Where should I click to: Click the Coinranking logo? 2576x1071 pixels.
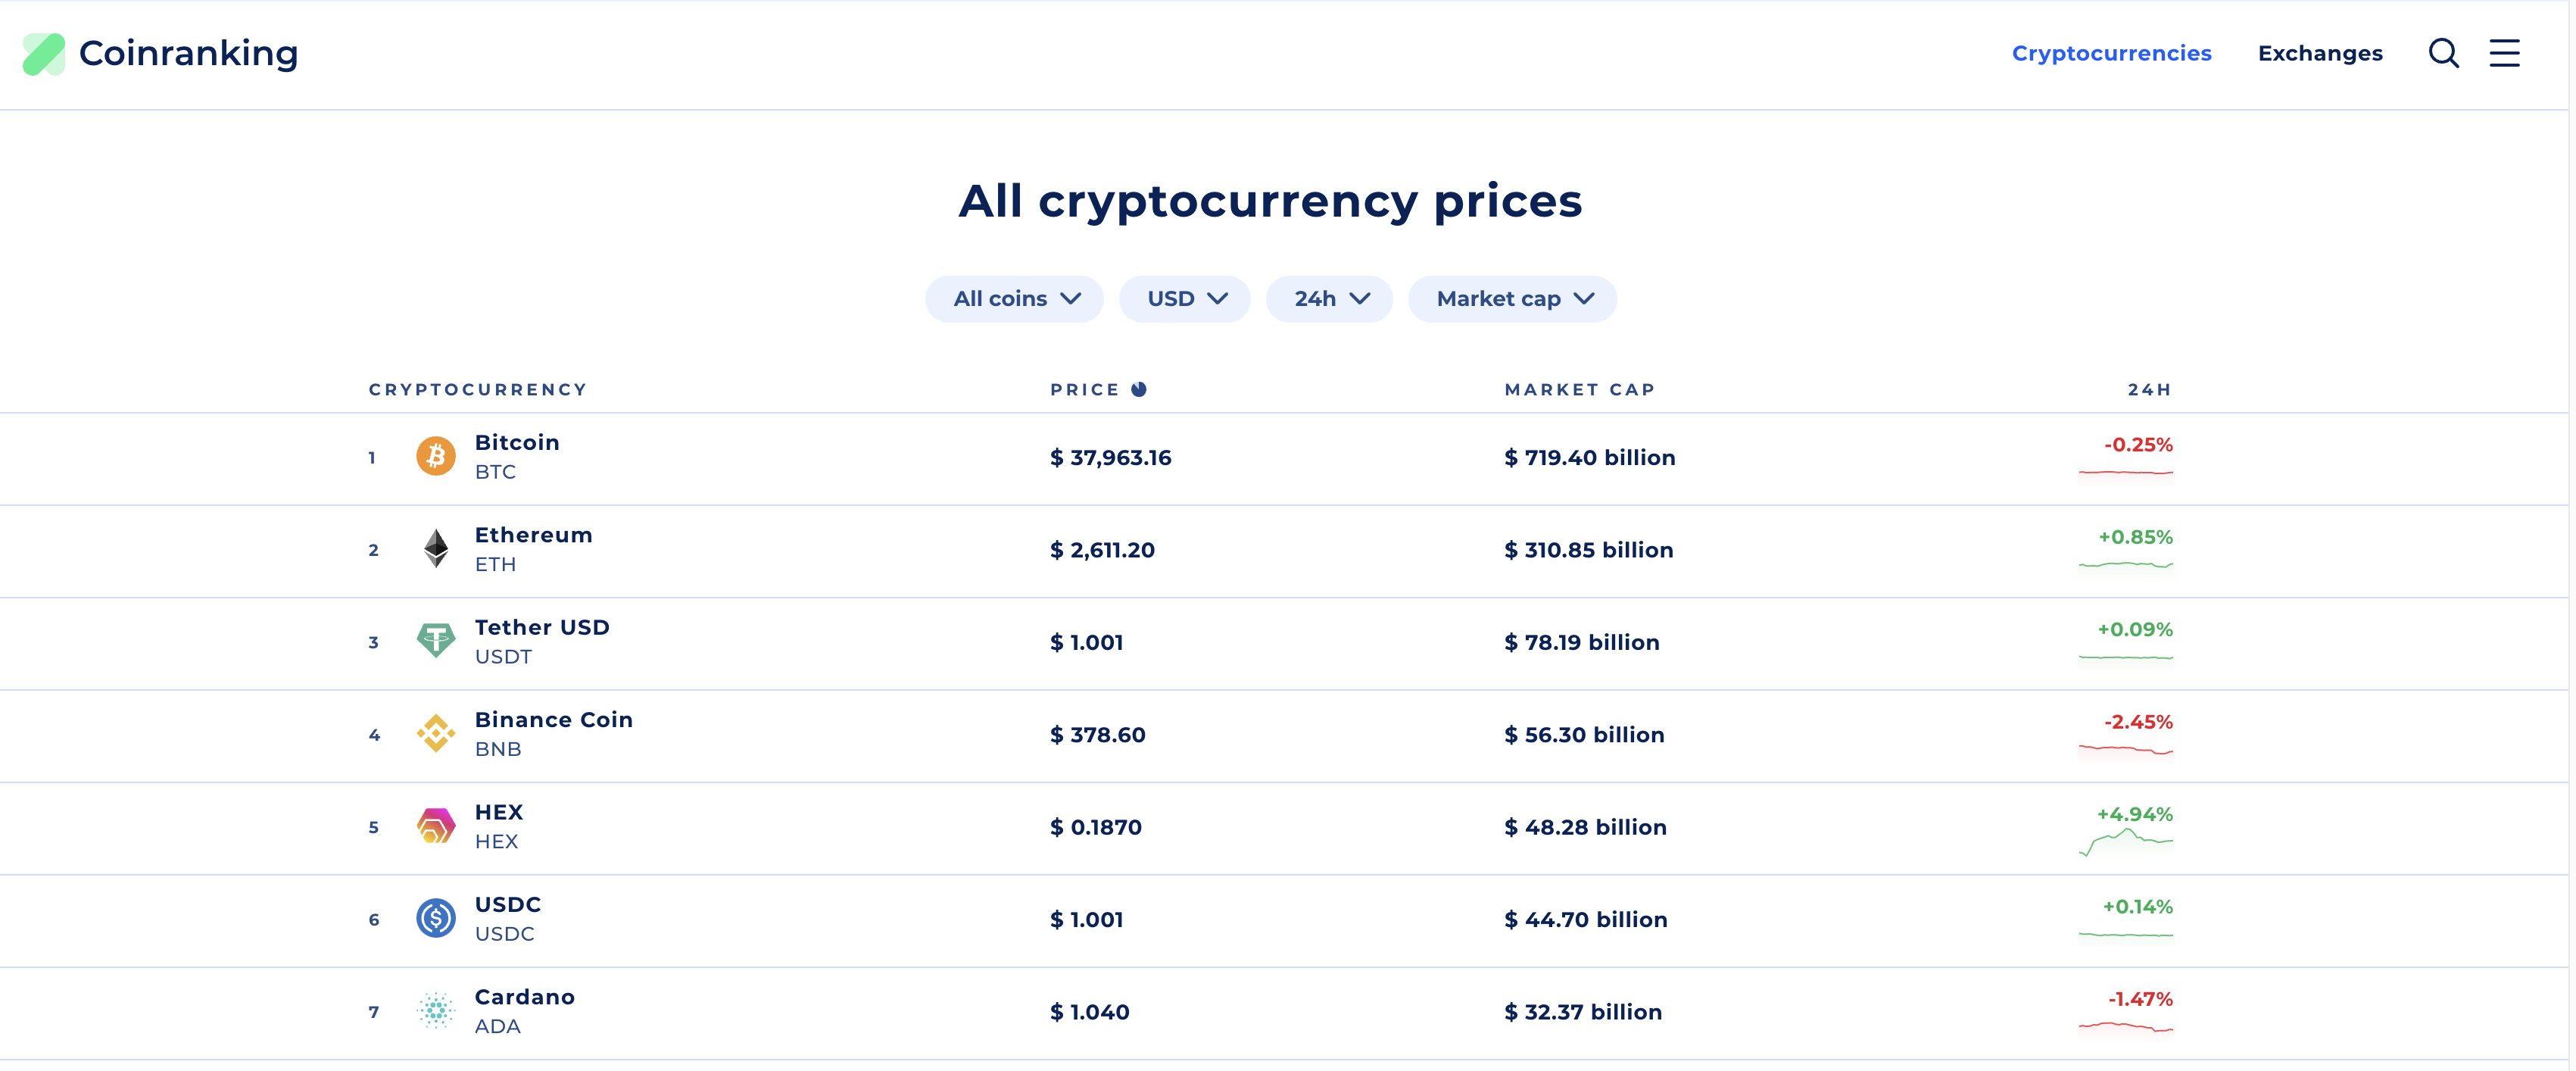[x=160, y=53]
